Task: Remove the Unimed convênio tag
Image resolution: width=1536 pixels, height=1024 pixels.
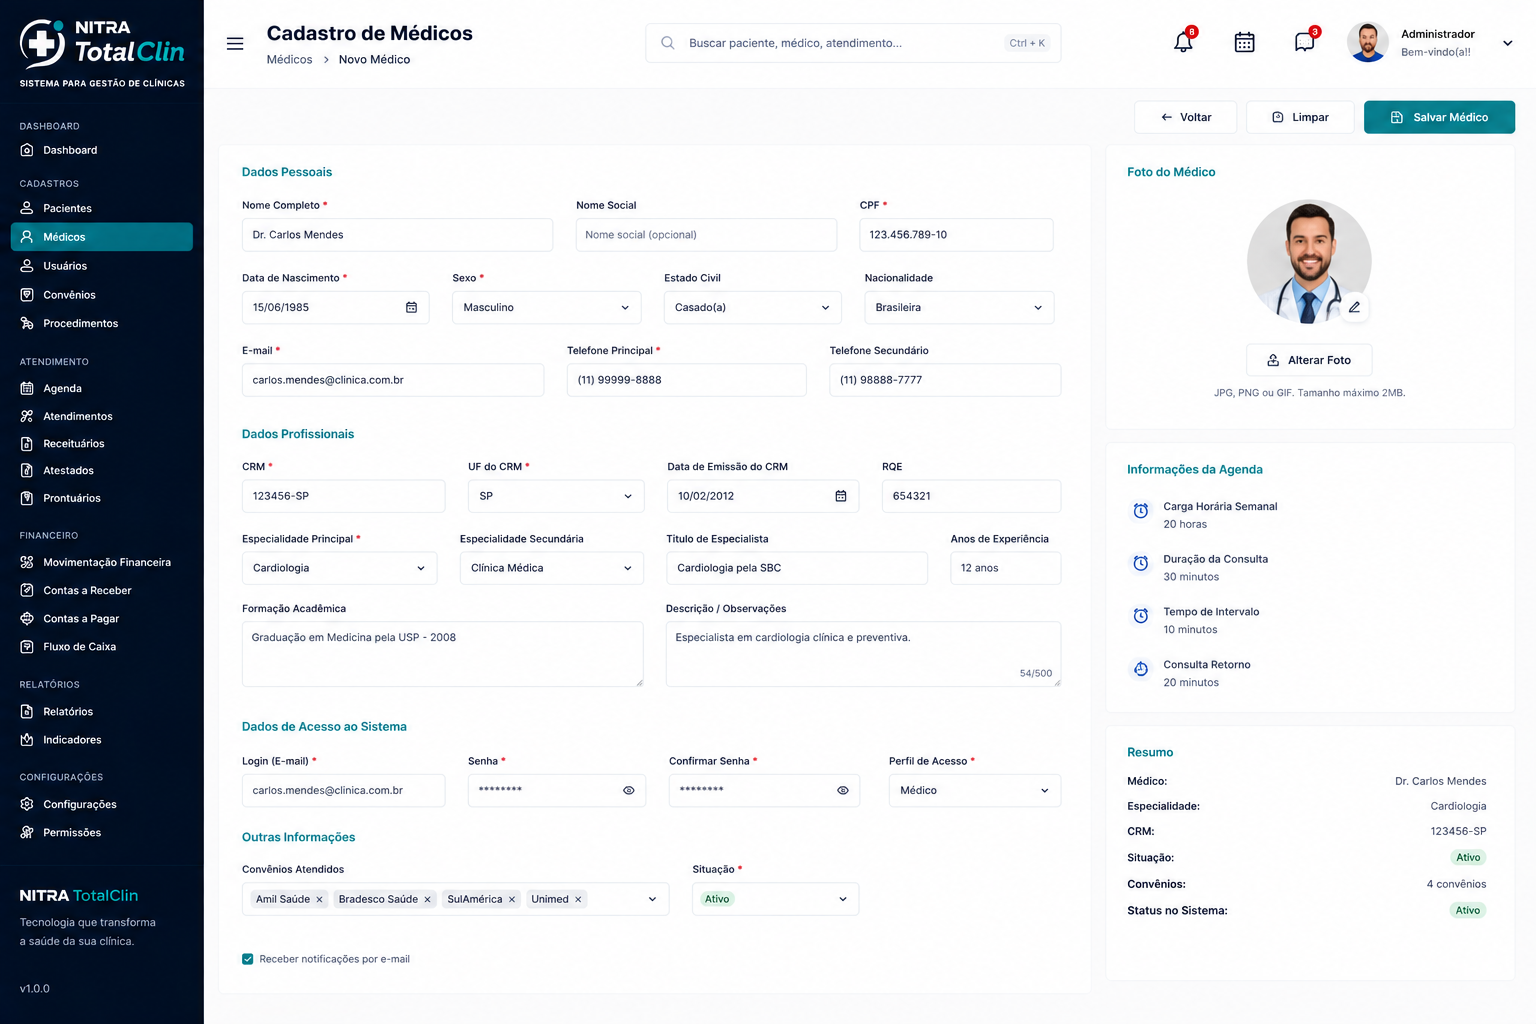Action: (x=578, y=899)
